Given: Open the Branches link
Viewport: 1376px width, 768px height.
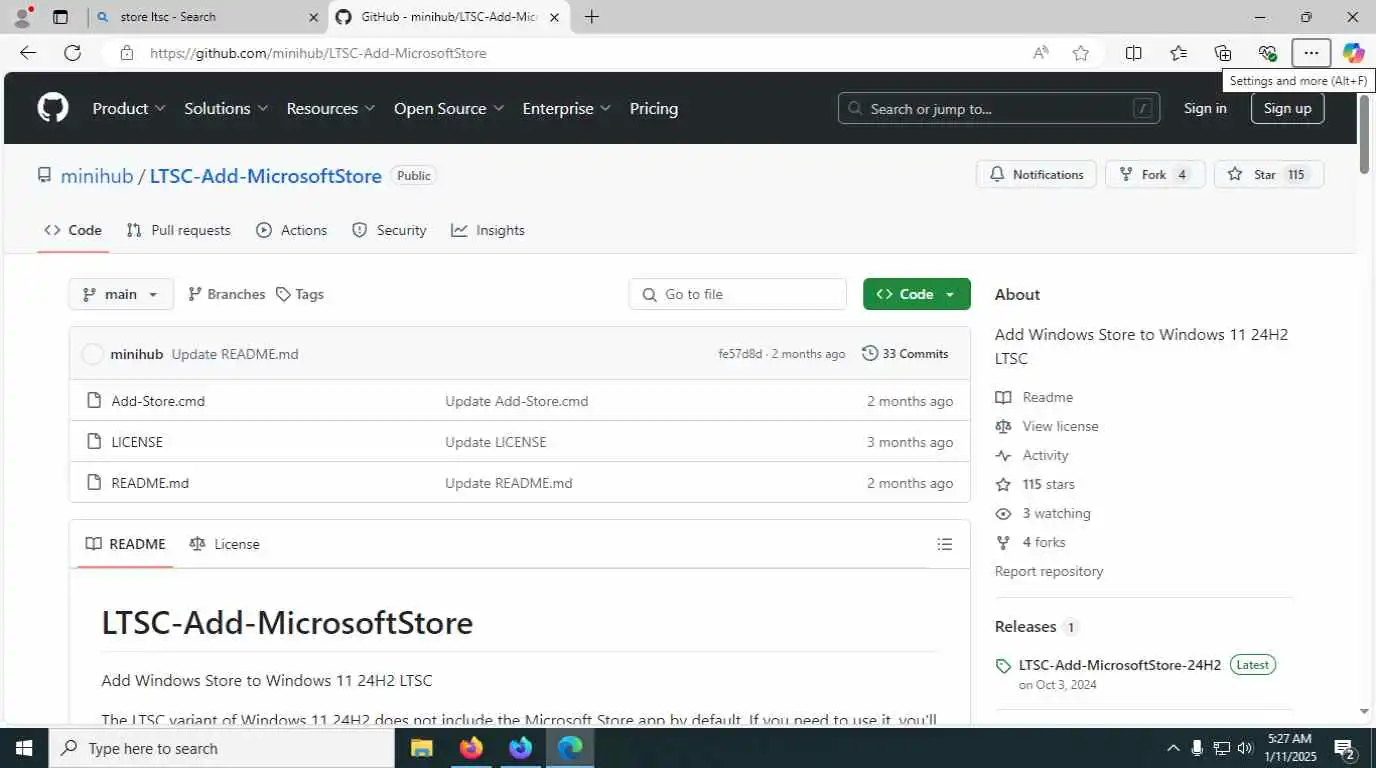Looking at the screenshot, I should coord(226,294).
